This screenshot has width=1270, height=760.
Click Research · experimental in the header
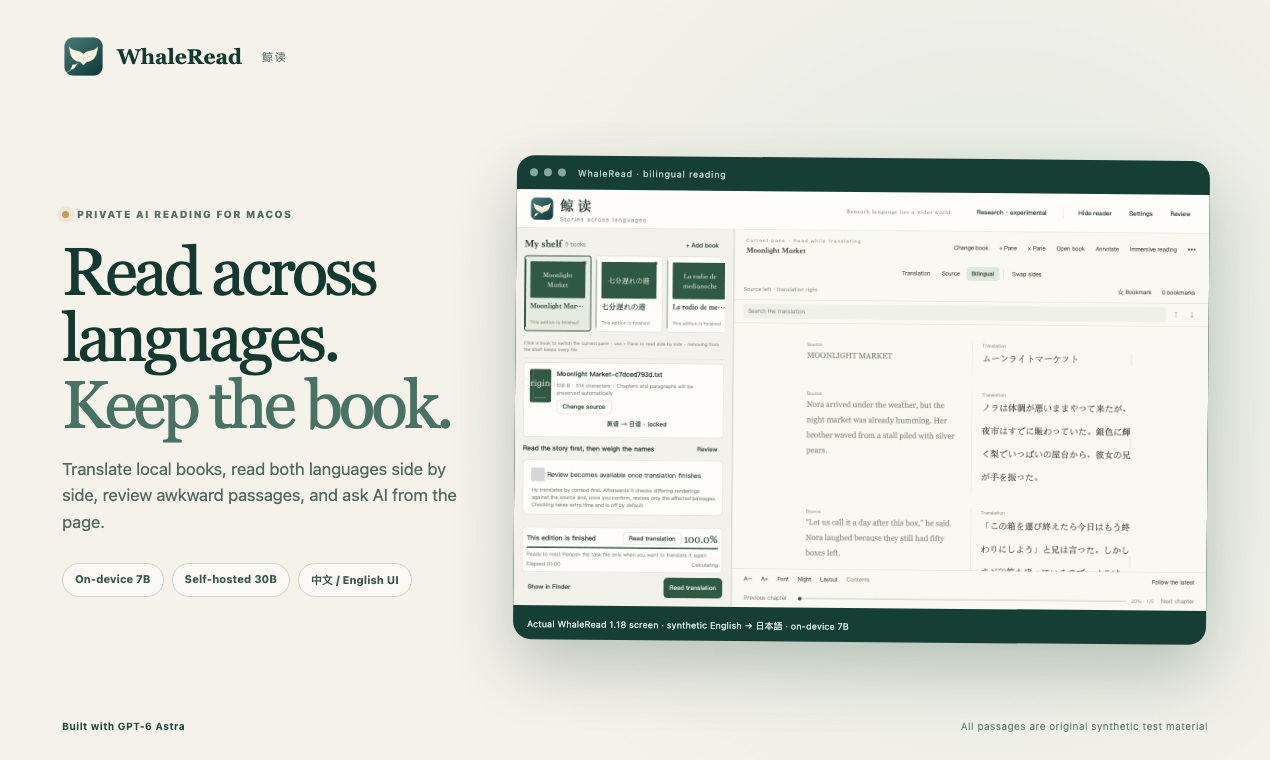coord(1011,212)
